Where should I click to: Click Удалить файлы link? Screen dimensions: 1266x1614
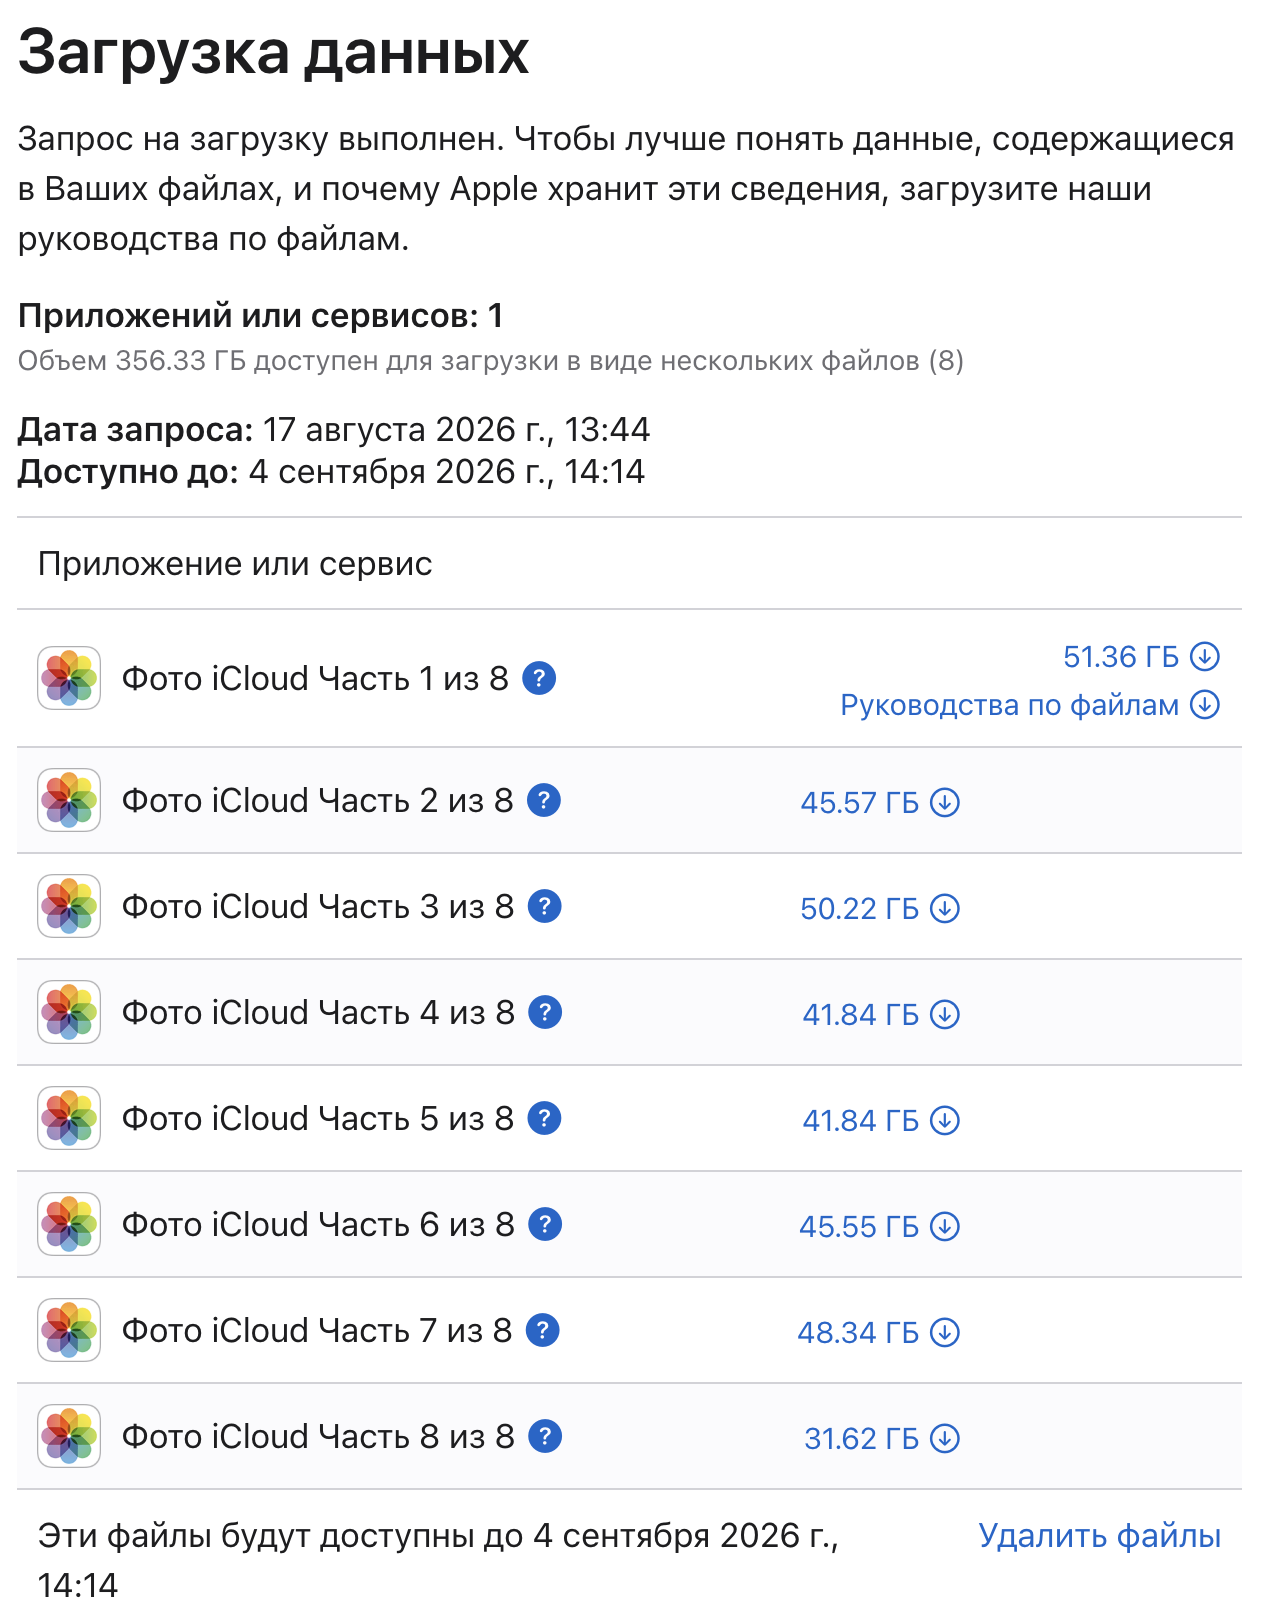1099,1535
